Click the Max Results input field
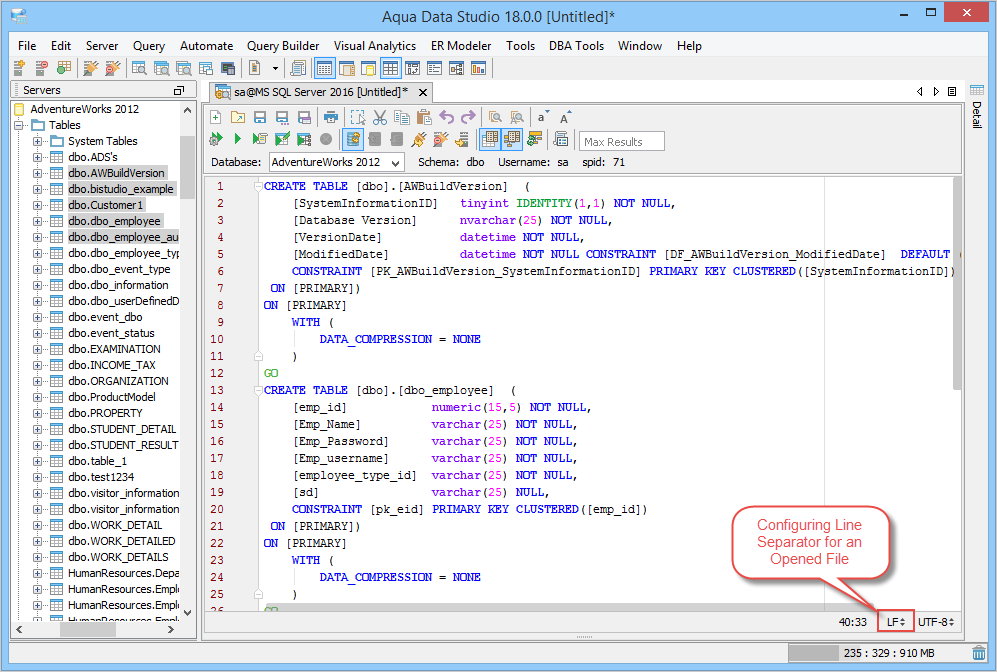This screenshot has height=672, width=997. coord(622,142)
